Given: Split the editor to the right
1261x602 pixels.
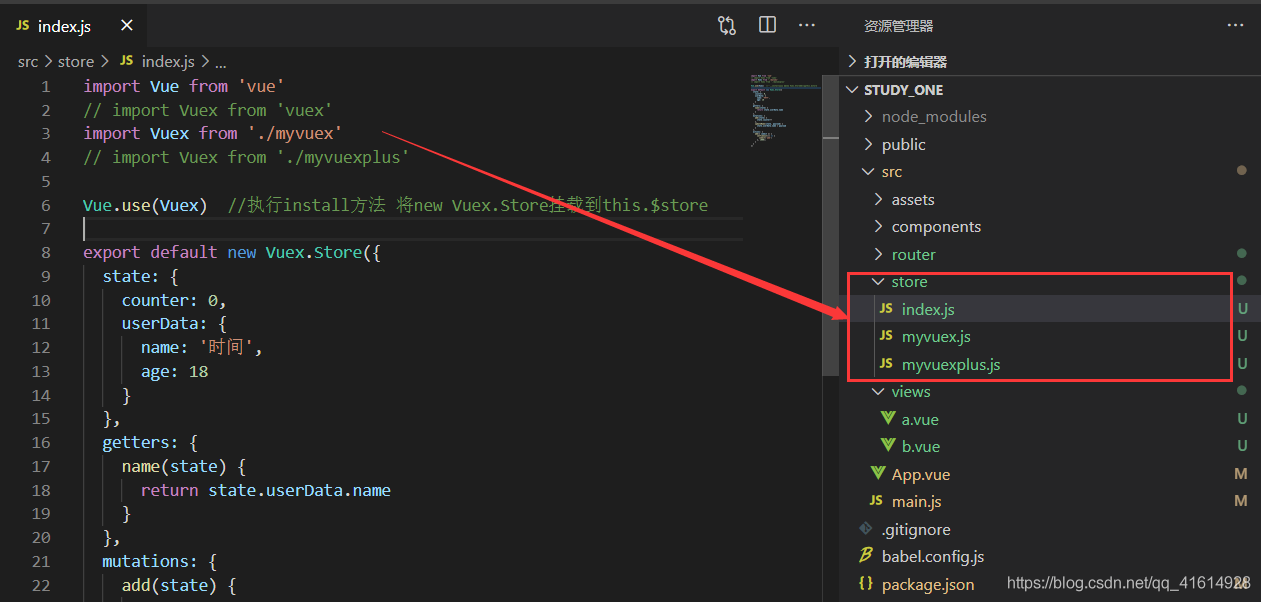Looking at the screenshot, I should [x=767, y=26].
